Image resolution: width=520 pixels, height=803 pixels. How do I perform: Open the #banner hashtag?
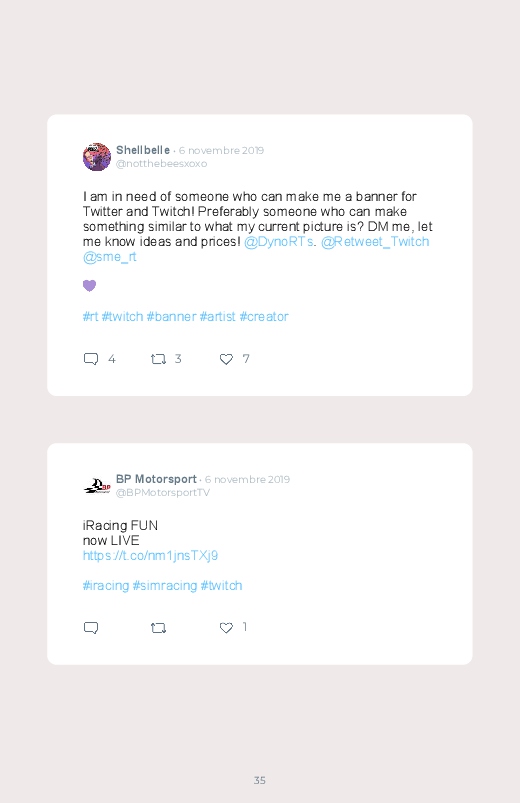tap(171, 316)
